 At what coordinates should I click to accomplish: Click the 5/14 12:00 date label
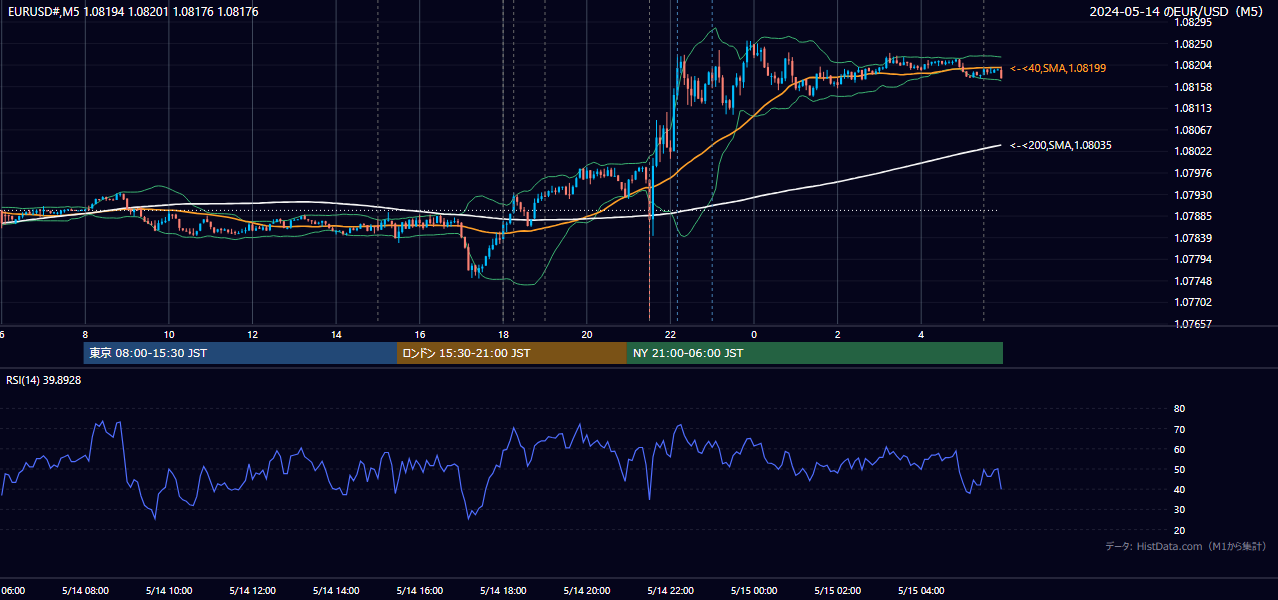click(252, 590)
